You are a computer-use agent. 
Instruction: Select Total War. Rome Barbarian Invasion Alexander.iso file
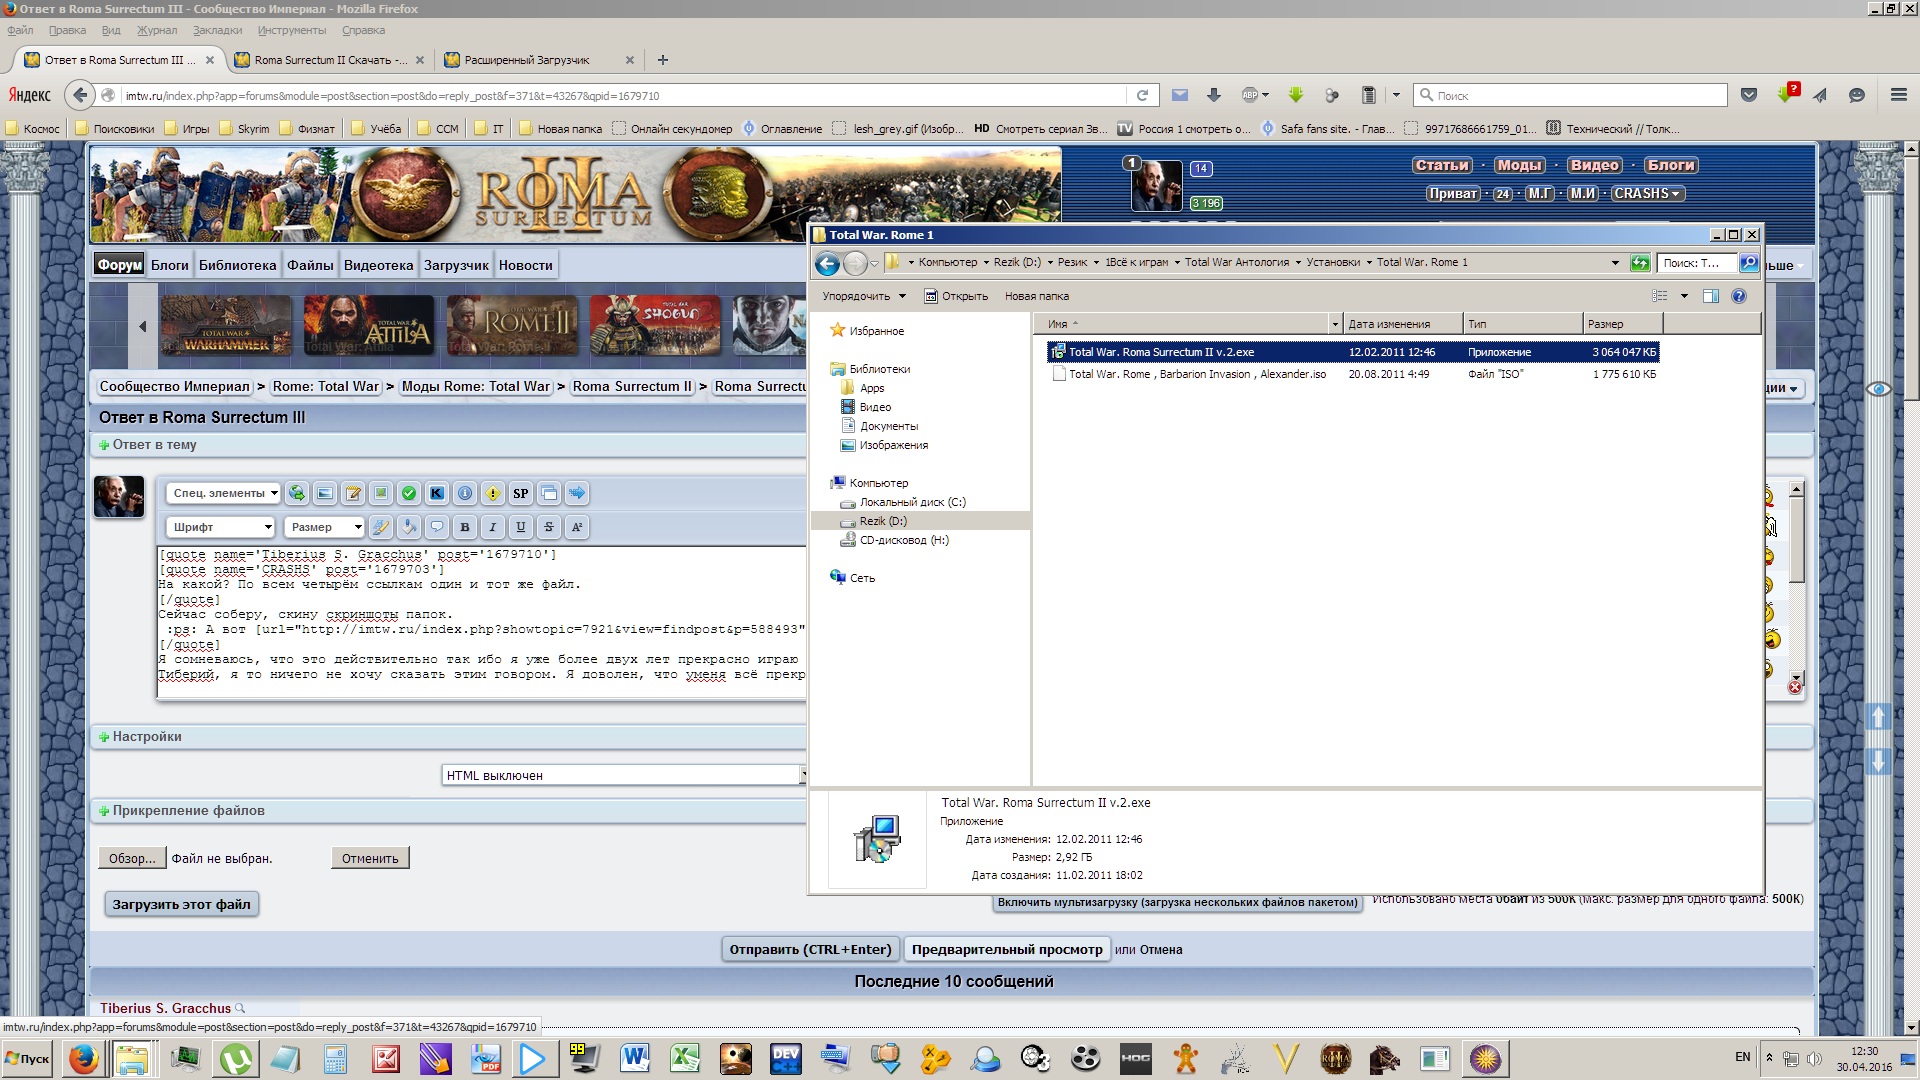pyautogui.click(x=1196, y=375)
